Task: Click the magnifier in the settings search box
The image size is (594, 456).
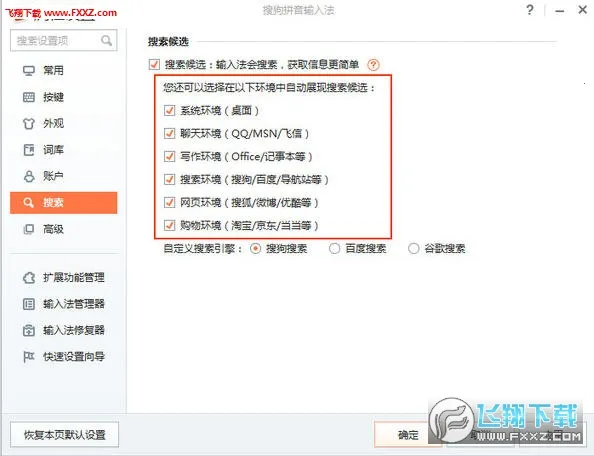Action: point(106,40)
